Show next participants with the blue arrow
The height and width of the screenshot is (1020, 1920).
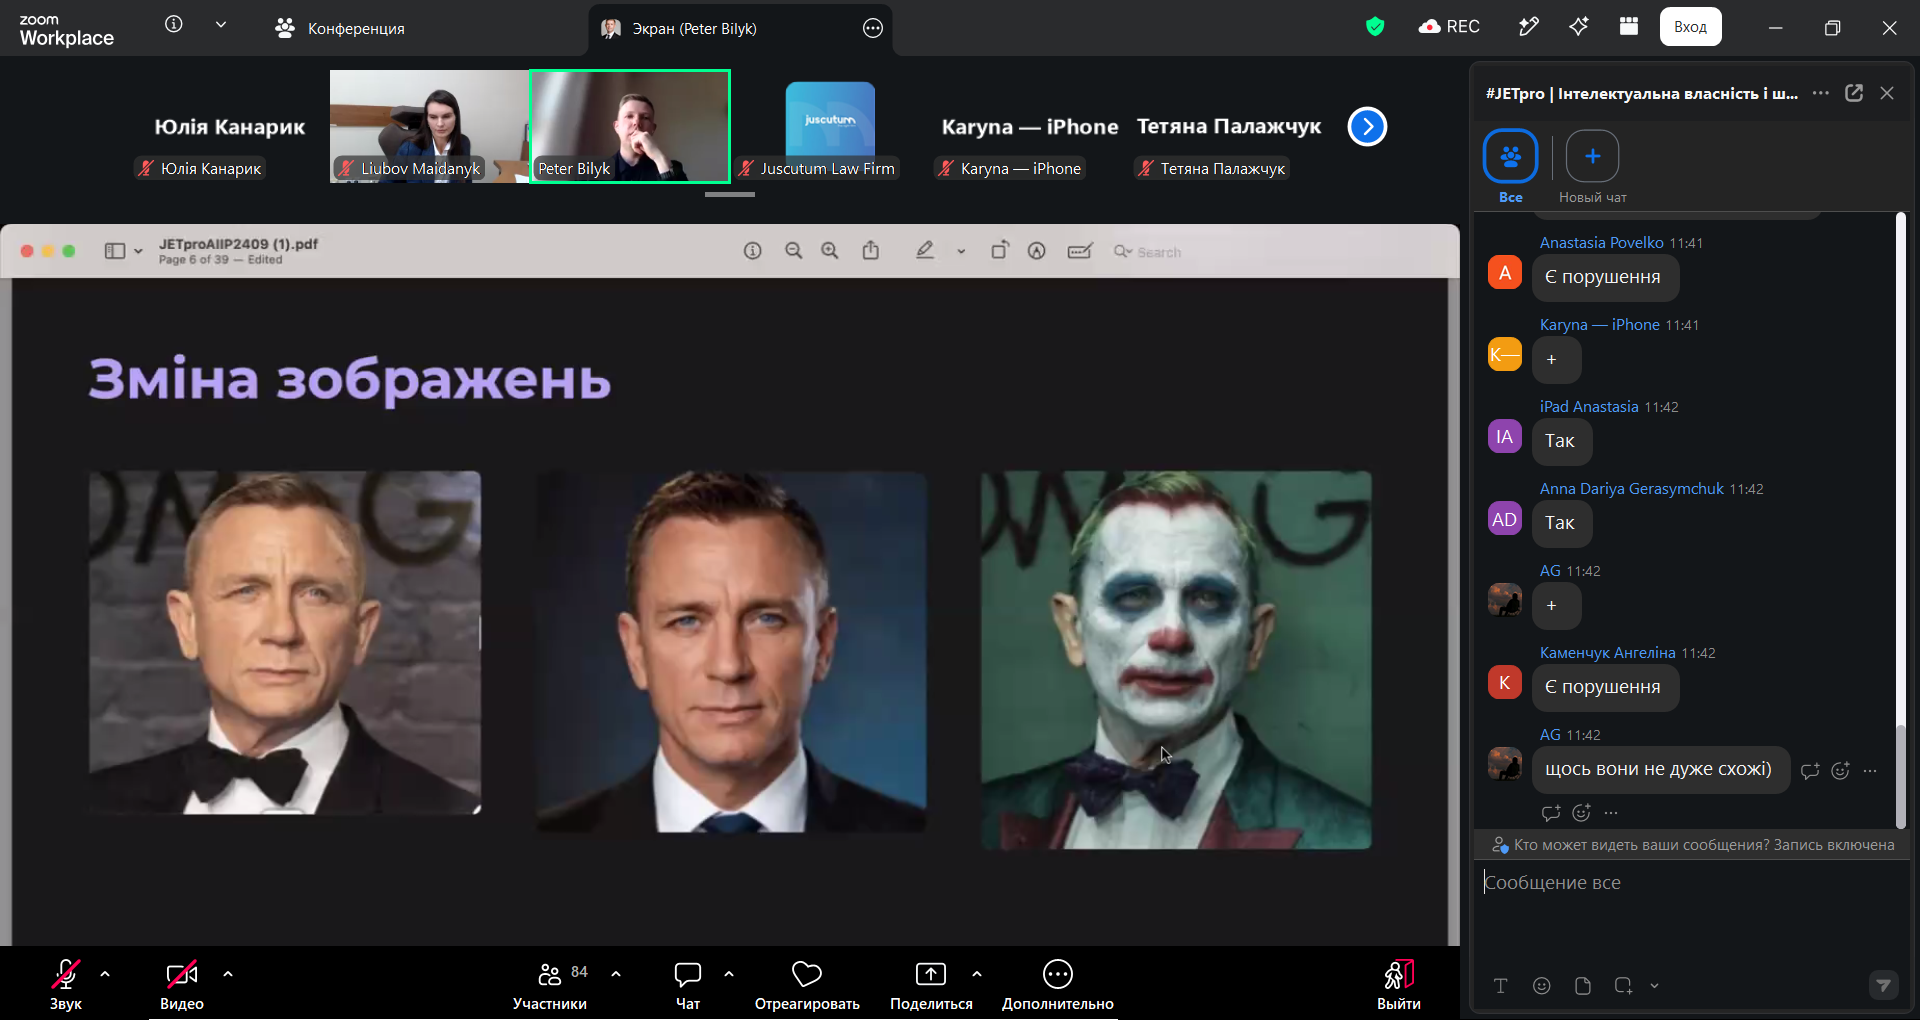pyautogui.click(x=1367, y=126)
